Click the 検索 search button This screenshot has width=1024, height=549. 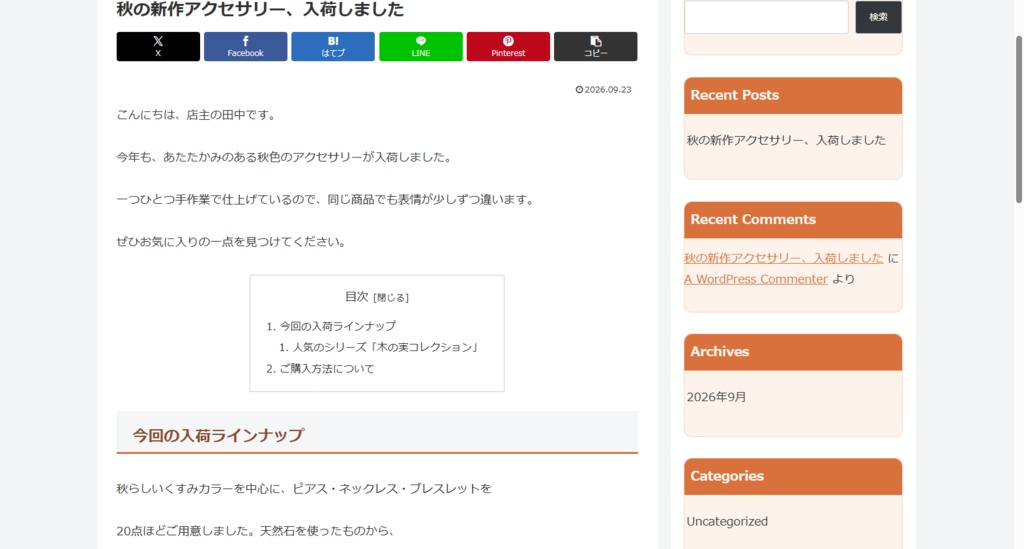coord(878,17)
